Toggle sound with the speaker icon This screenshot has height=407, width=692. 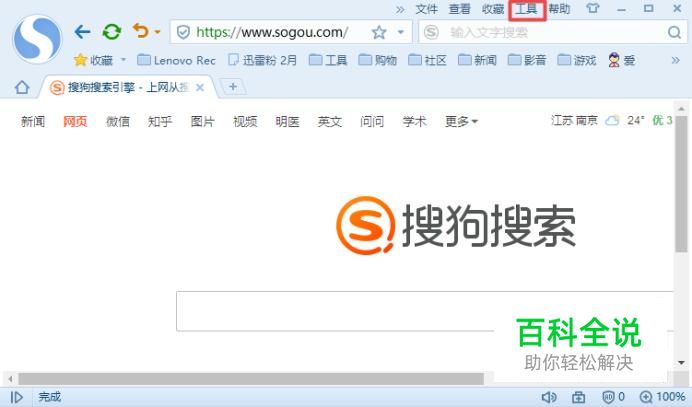(549, 397)
